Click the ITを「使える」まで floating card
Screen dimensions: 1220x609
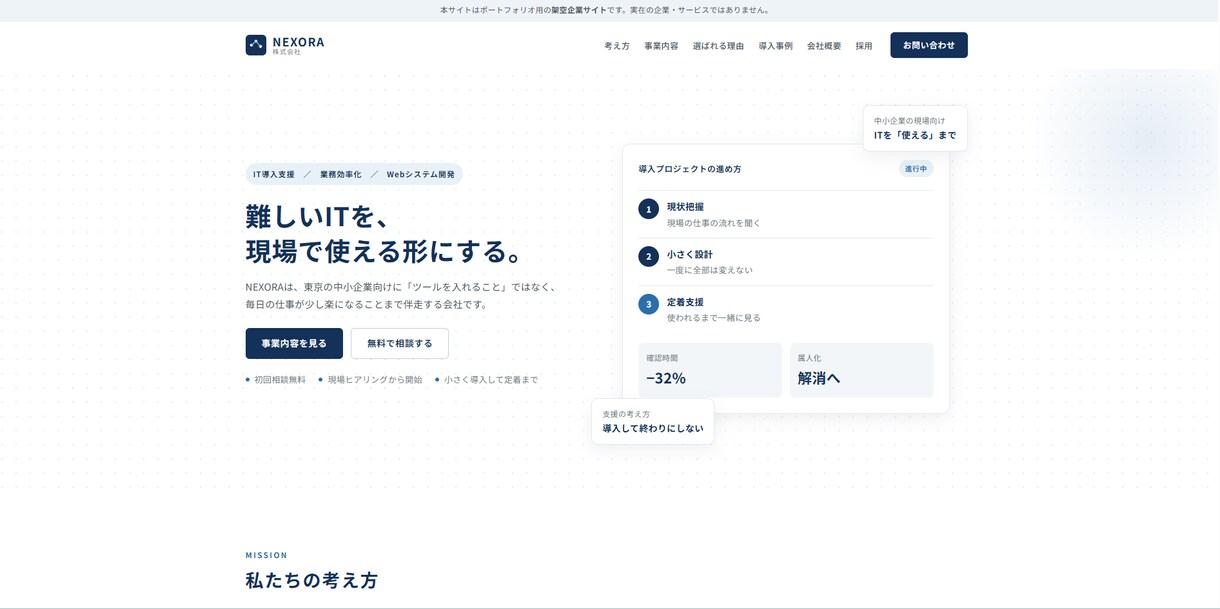[x=915, y=128]
